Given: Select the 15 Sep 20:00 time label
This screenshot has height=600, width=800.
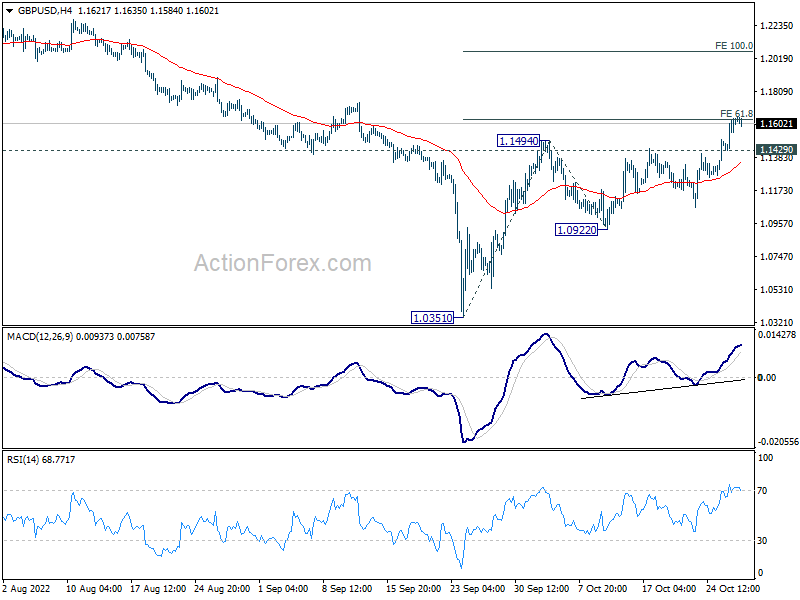Looking at the screenshot, I should coord(413,589).
